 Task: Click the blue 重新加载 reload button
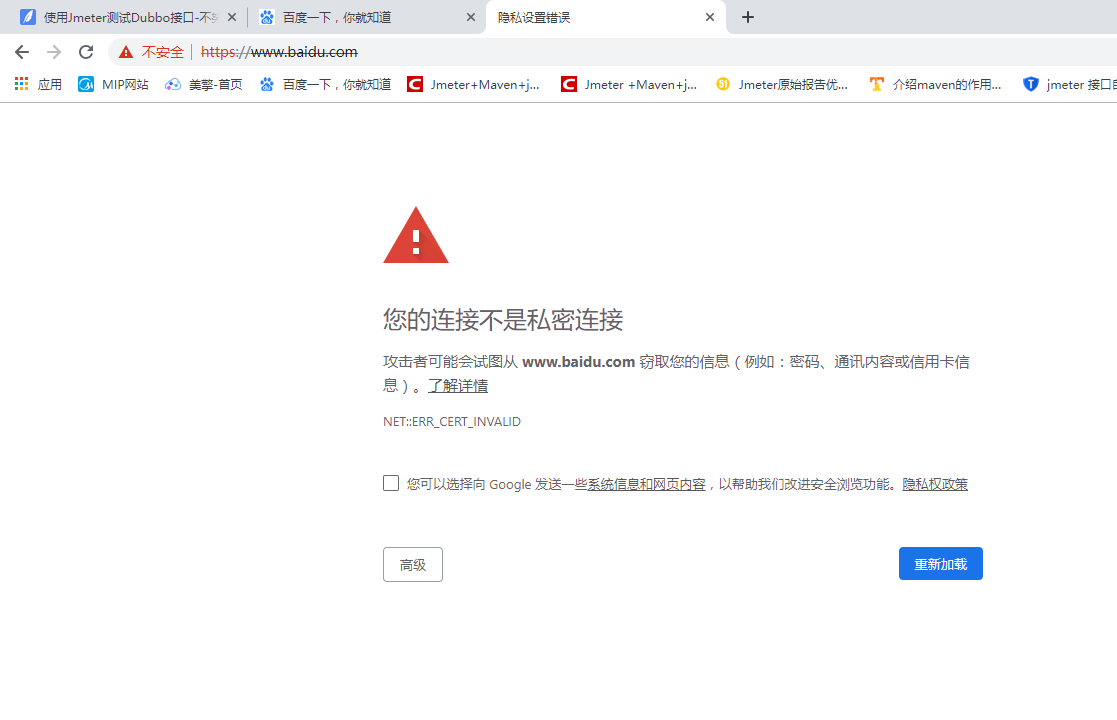click(x=940, y=564)
